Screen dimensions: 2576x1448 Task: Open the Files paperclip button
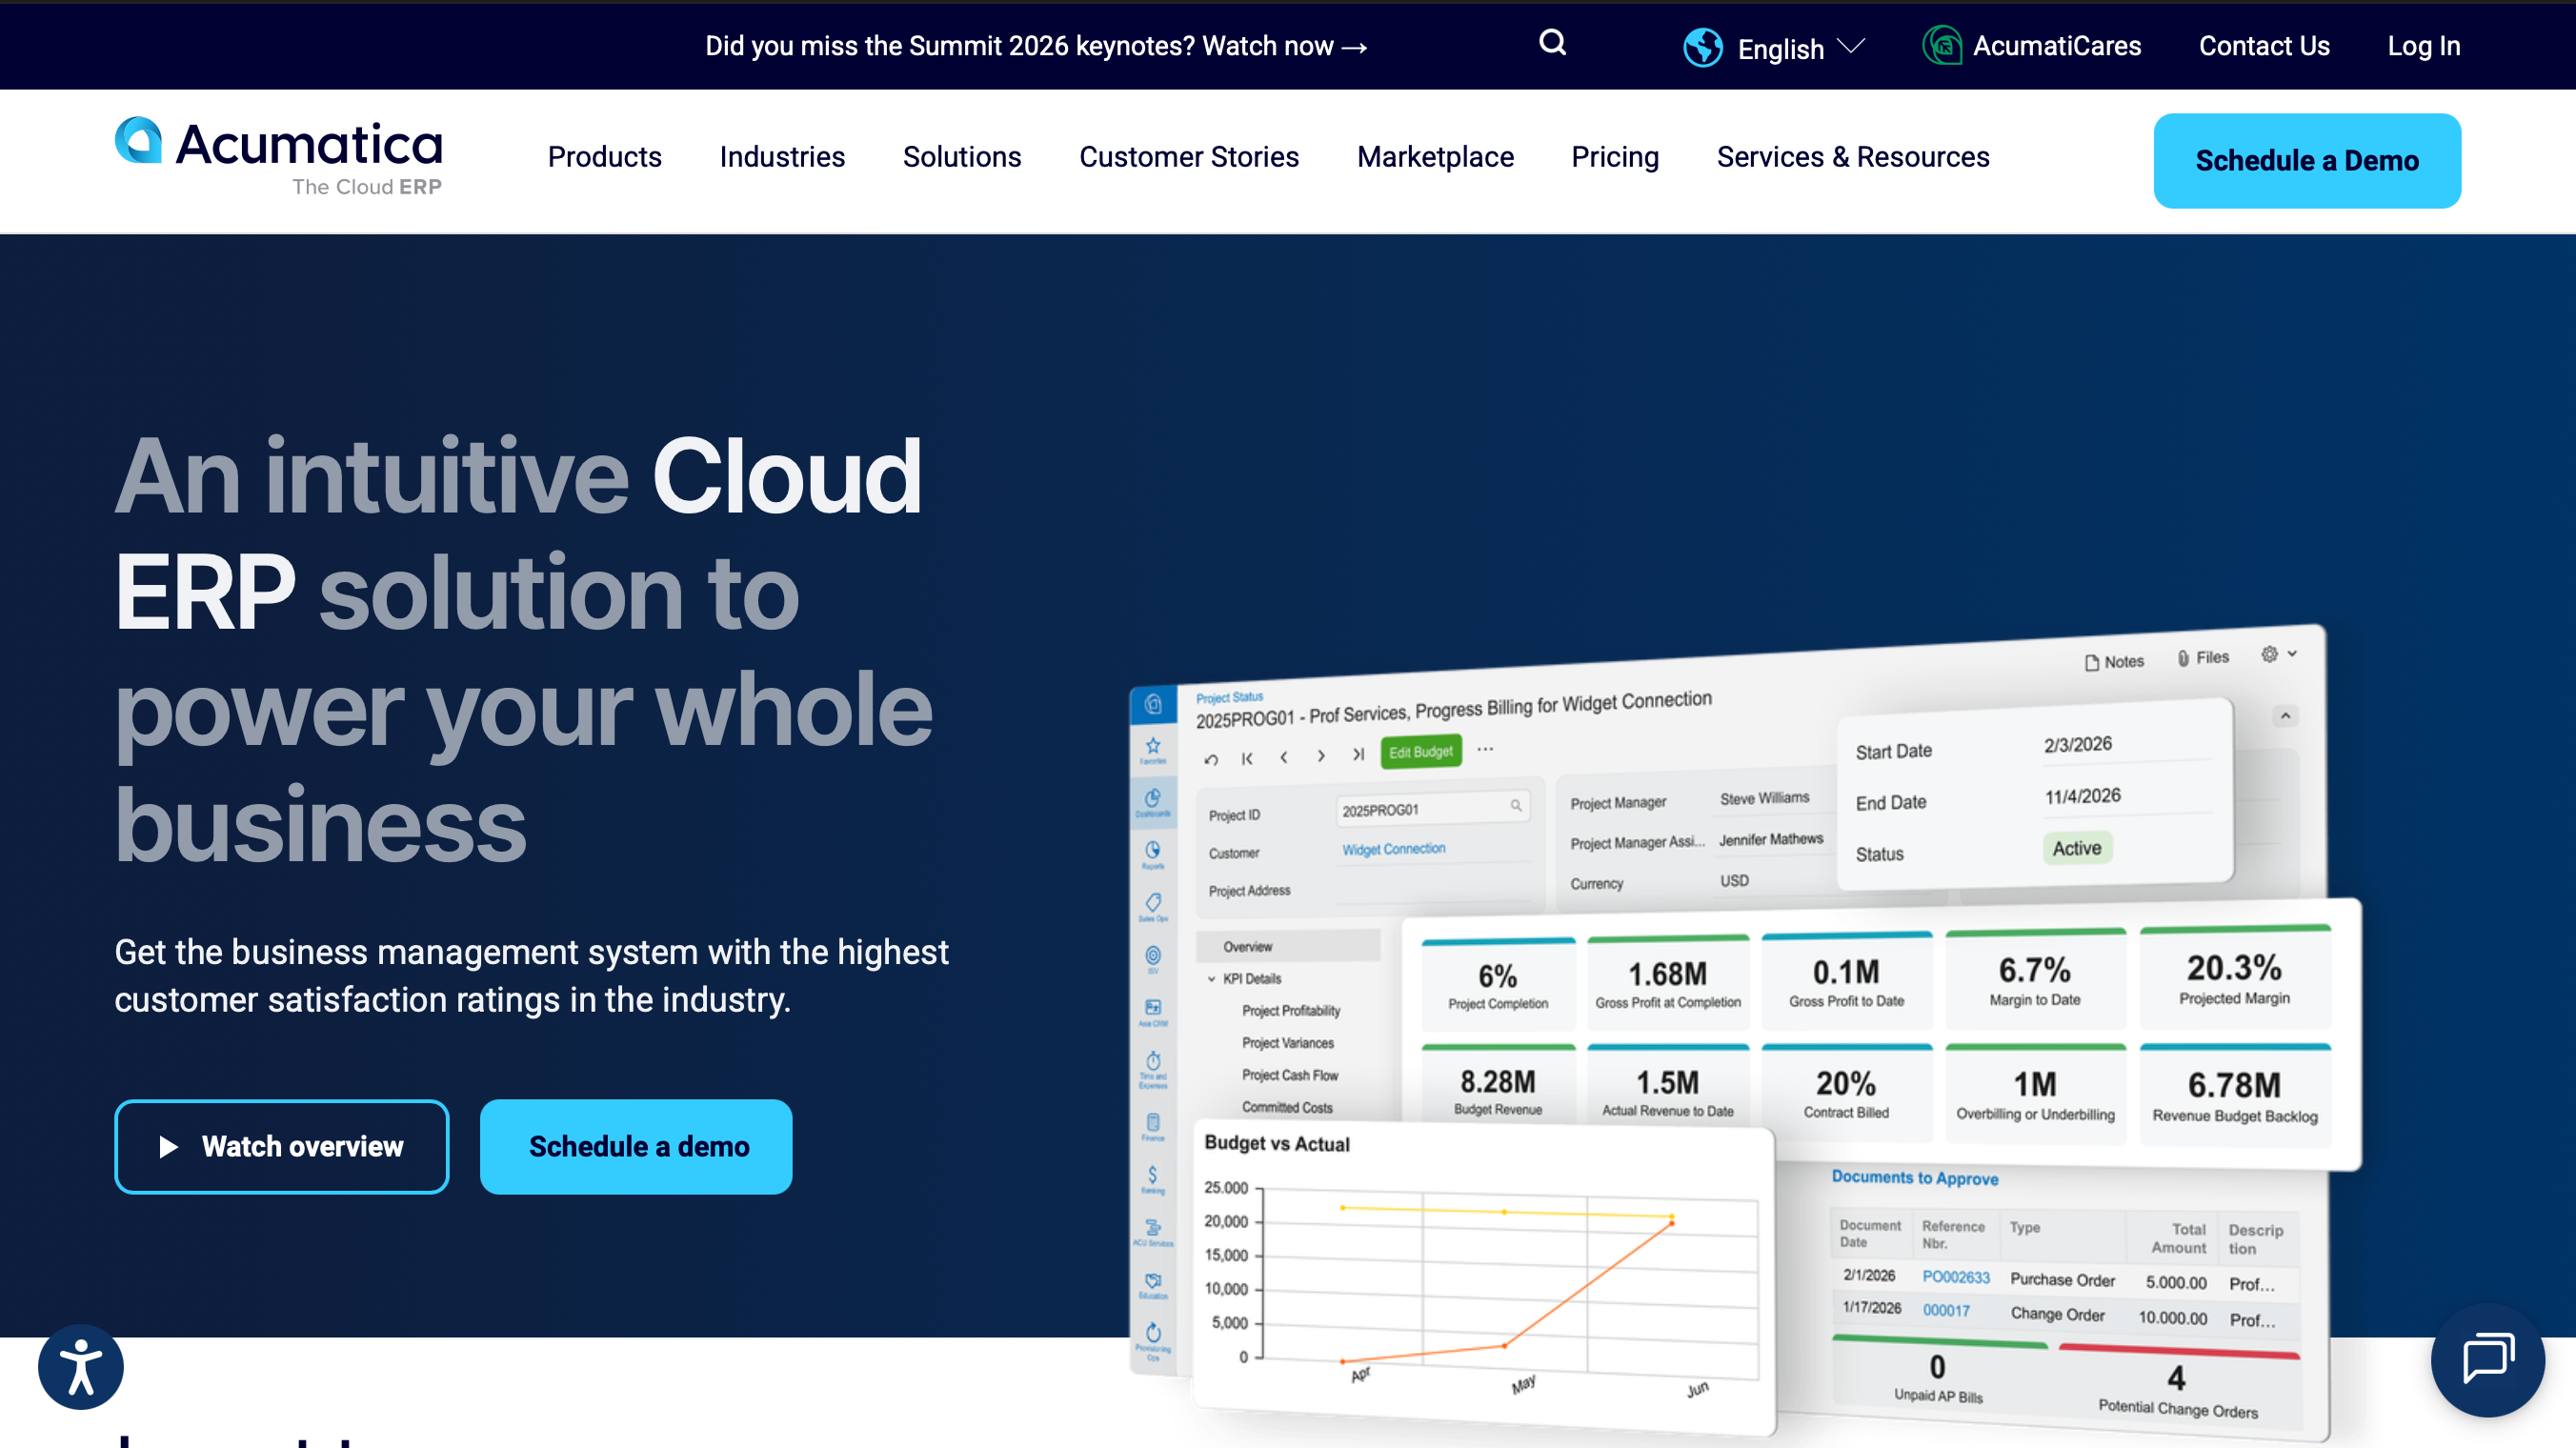pos(2203,658)
